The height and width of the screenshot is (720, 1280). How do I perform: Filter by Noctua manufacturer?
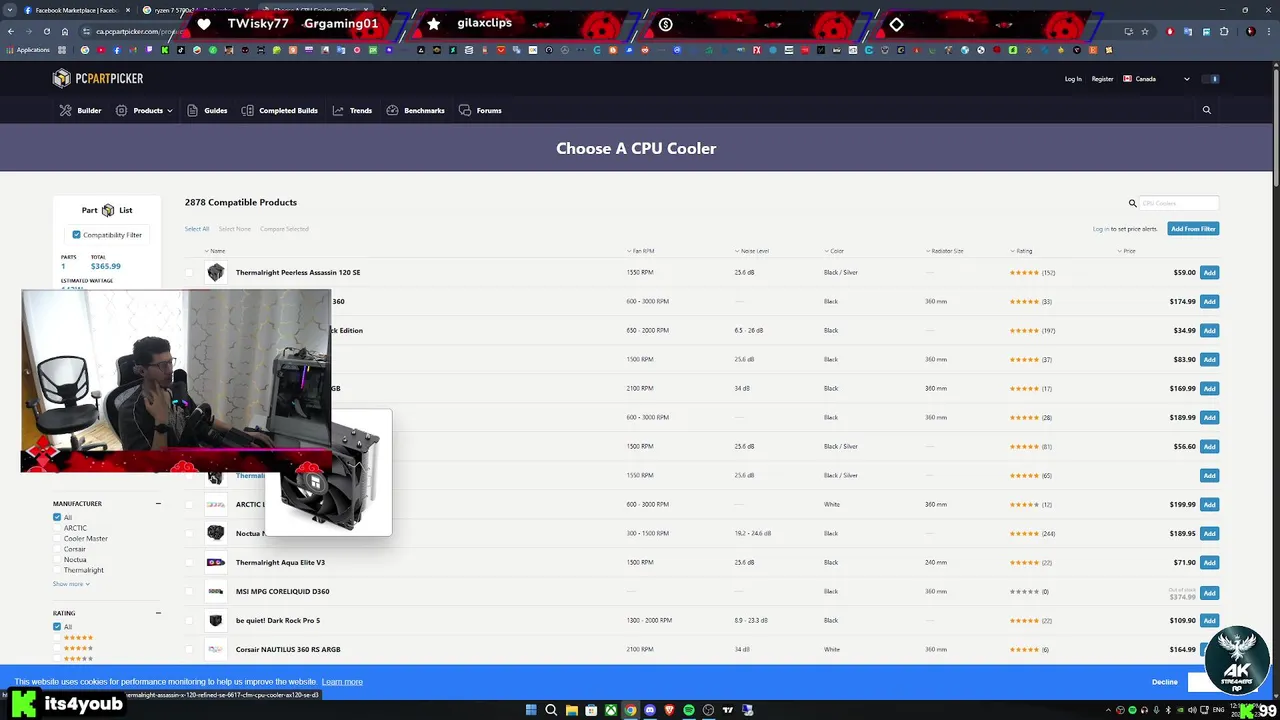coord(57,560)
